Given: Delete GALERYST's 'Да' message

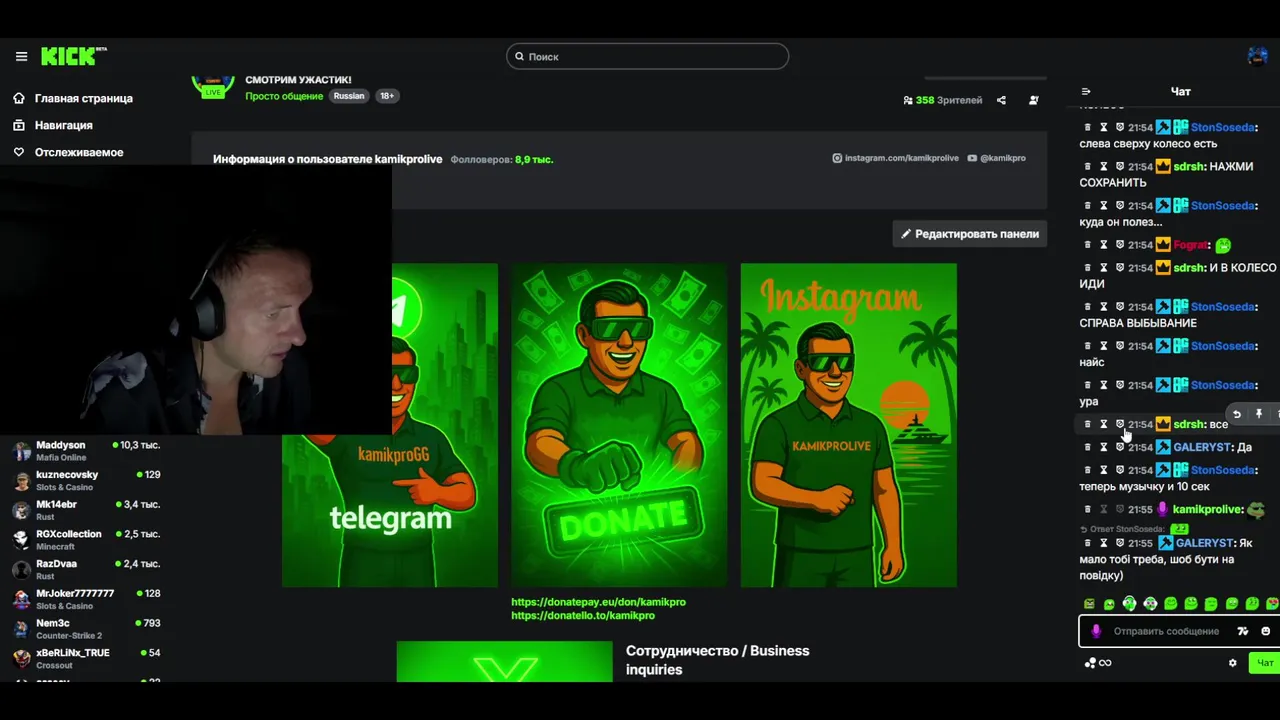Looking at the screenshot, I should point(1088,448).
